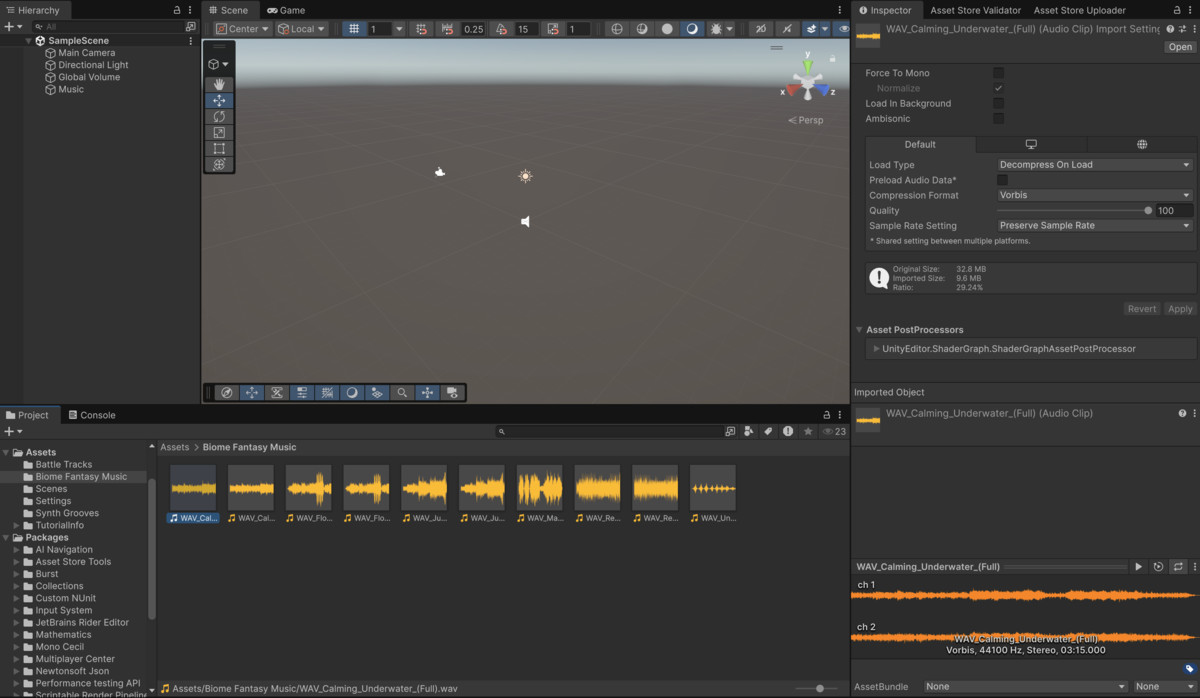This screenshot has width=1200, height=698.
Task: Click the Open button in Inspector
Action: click(1180, 47)
